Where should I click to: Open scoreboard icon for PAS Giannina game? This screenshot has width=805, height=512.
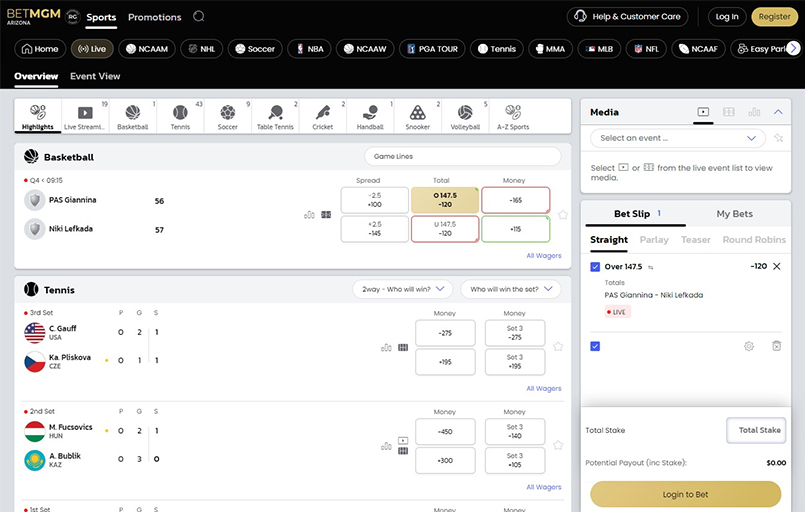pyautogui.click(x=326, y=215)
